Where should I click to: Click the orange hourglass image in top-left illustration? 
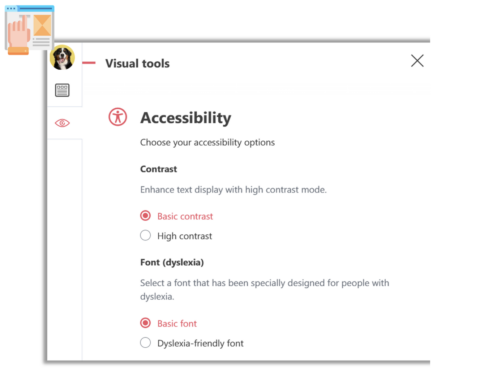click(42, 25)
